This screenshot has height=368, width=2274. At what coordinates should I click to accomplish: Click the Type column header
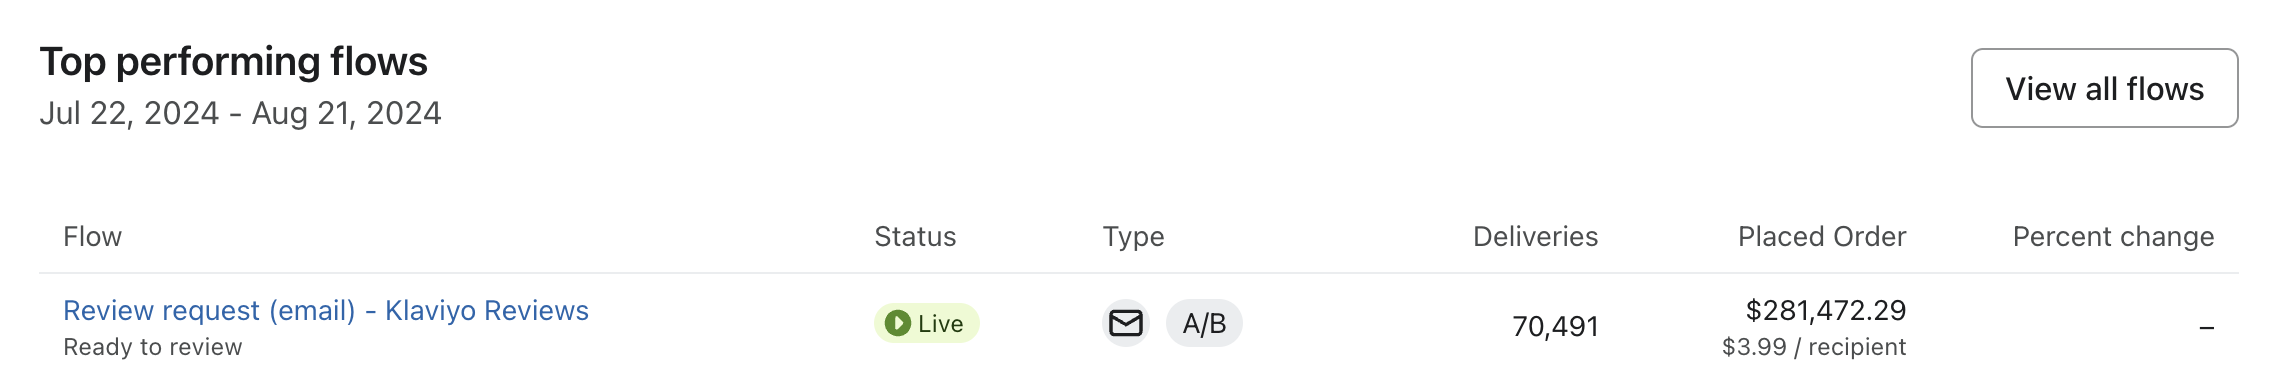click(x=1133, y=237)
